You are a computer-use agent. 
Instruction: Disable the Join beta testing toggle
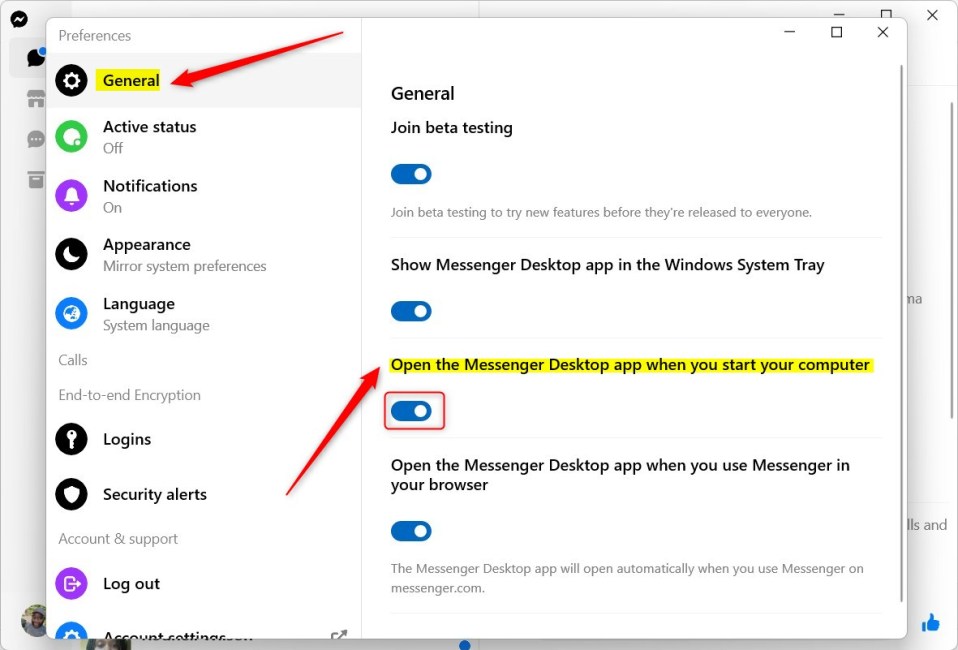(411, 174)
